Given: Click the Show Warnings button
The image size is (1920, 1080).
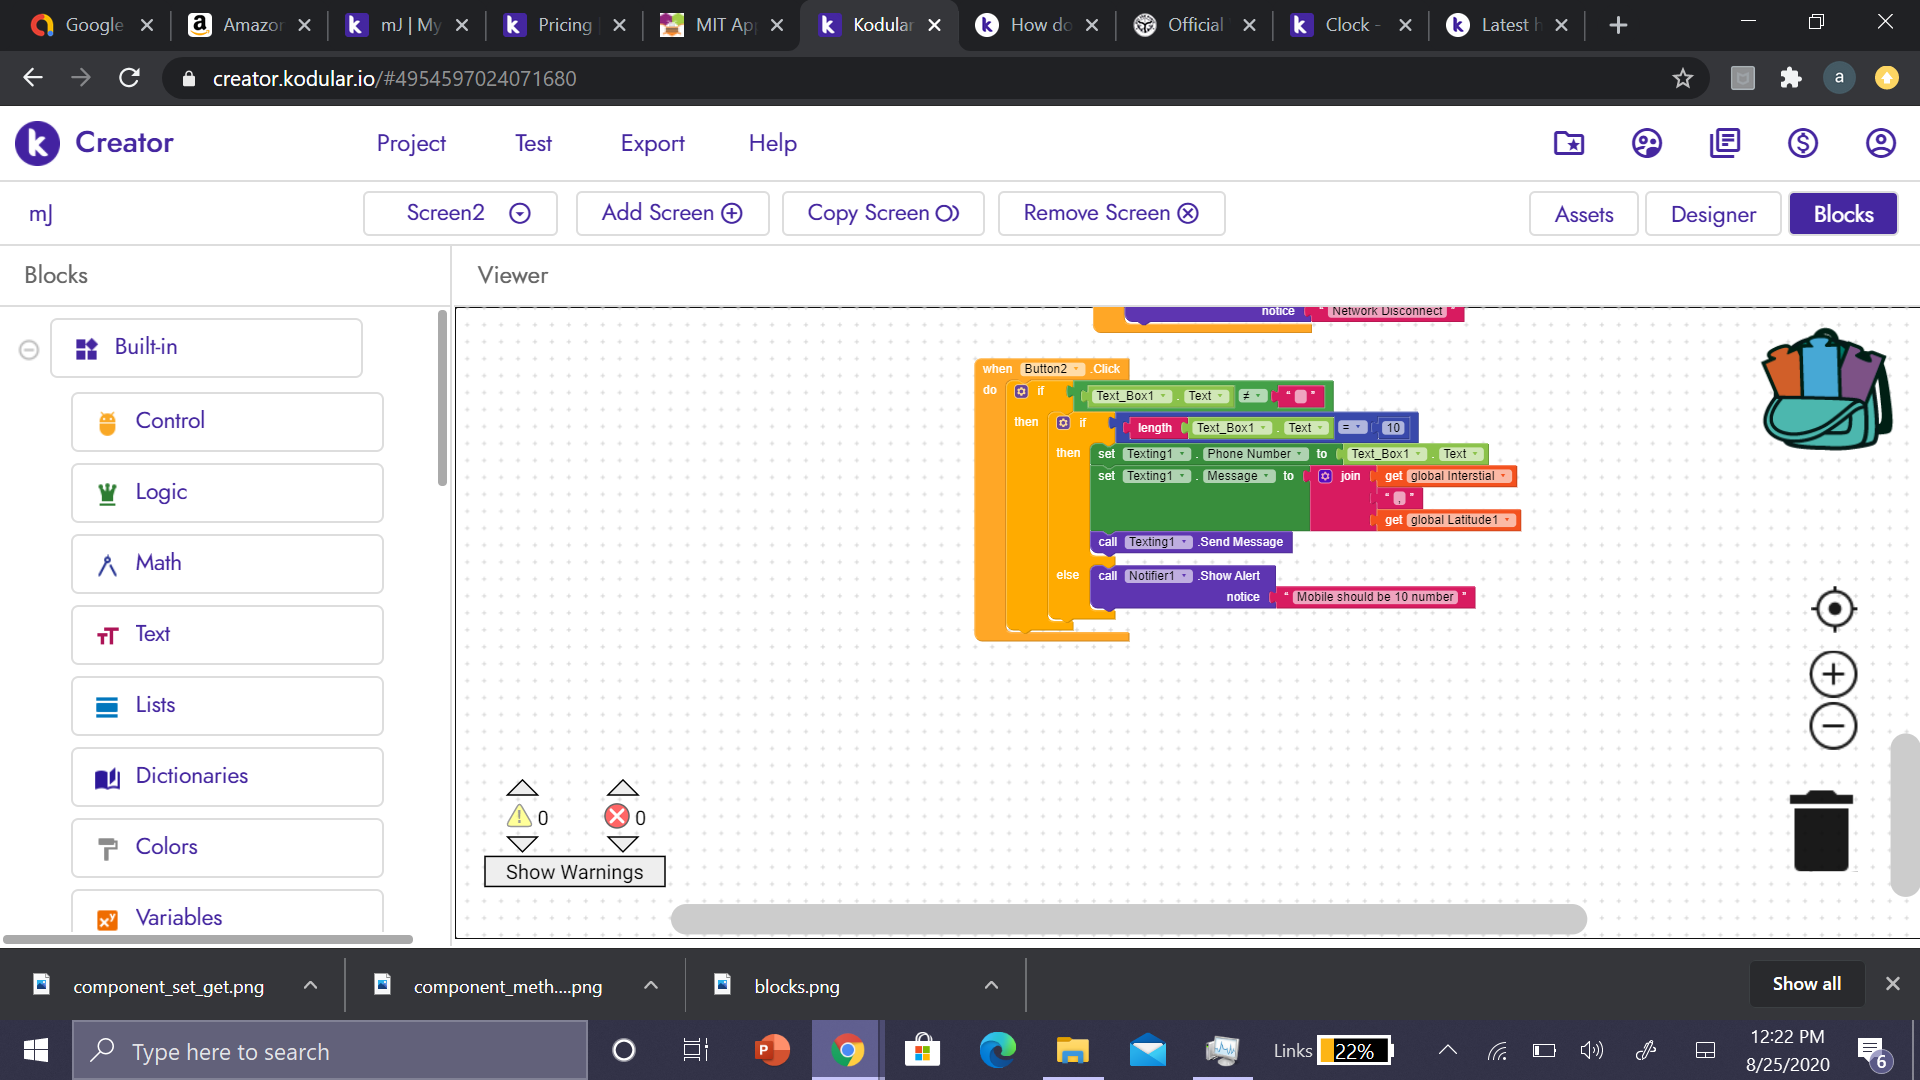Looking at the screenshot, I should point(574,872).
